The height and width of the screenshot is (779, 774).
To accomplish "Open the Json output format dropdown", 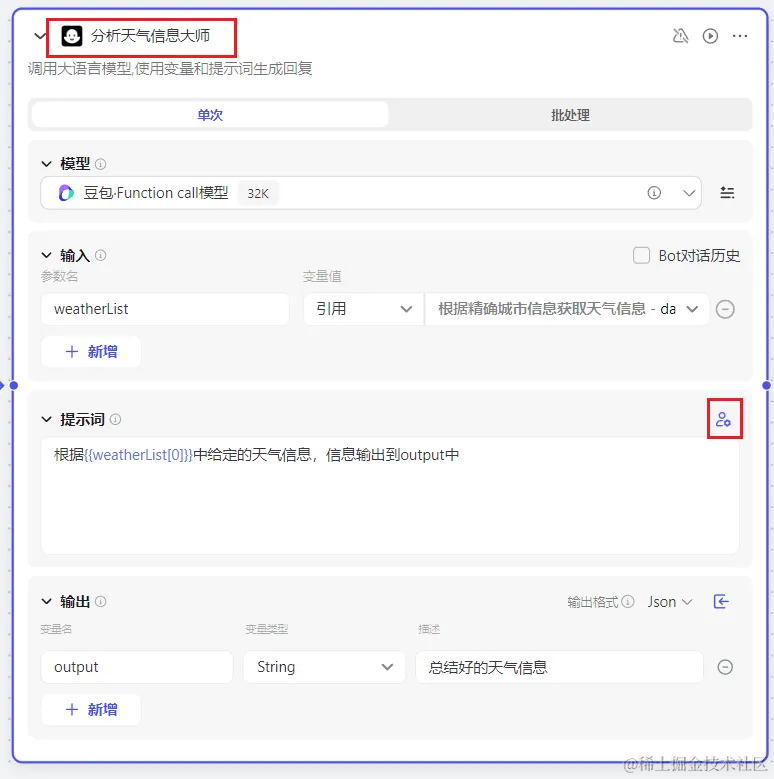I will (x=670, y=602).
